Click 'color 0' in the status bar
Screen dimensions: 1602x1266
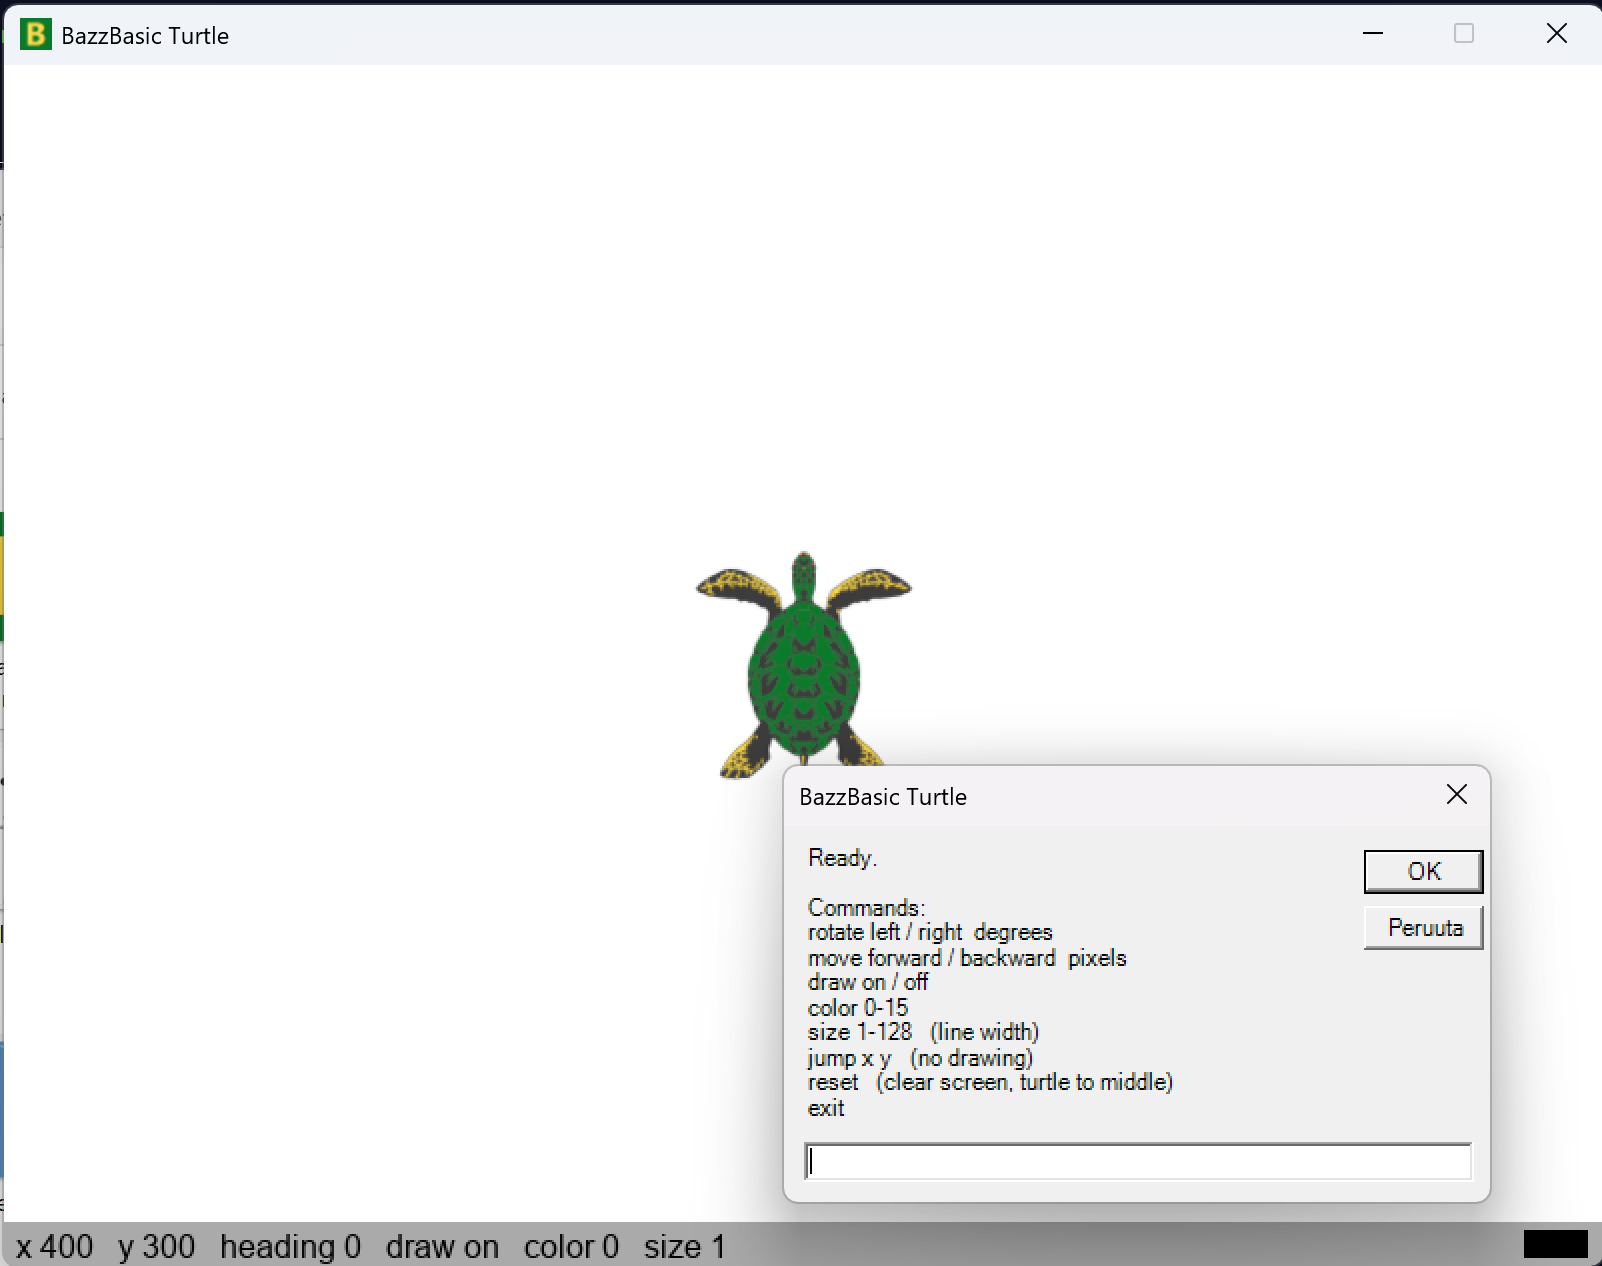coord(571,1247)
